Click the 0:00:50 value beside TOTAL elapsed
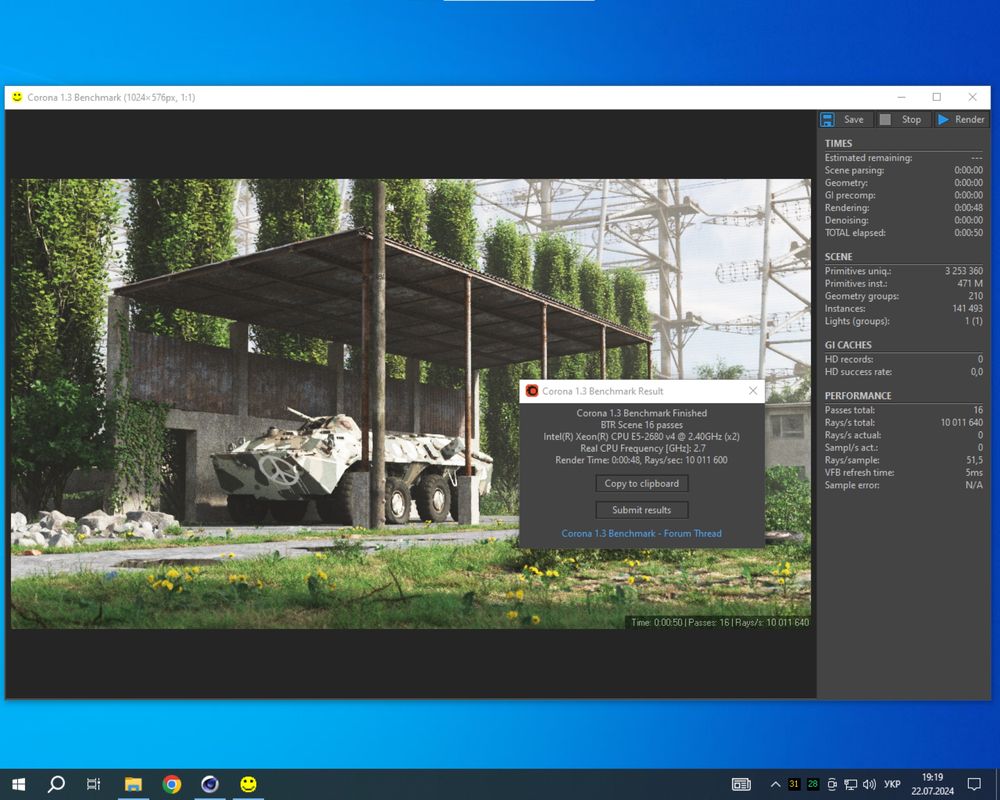 (968, 233)
